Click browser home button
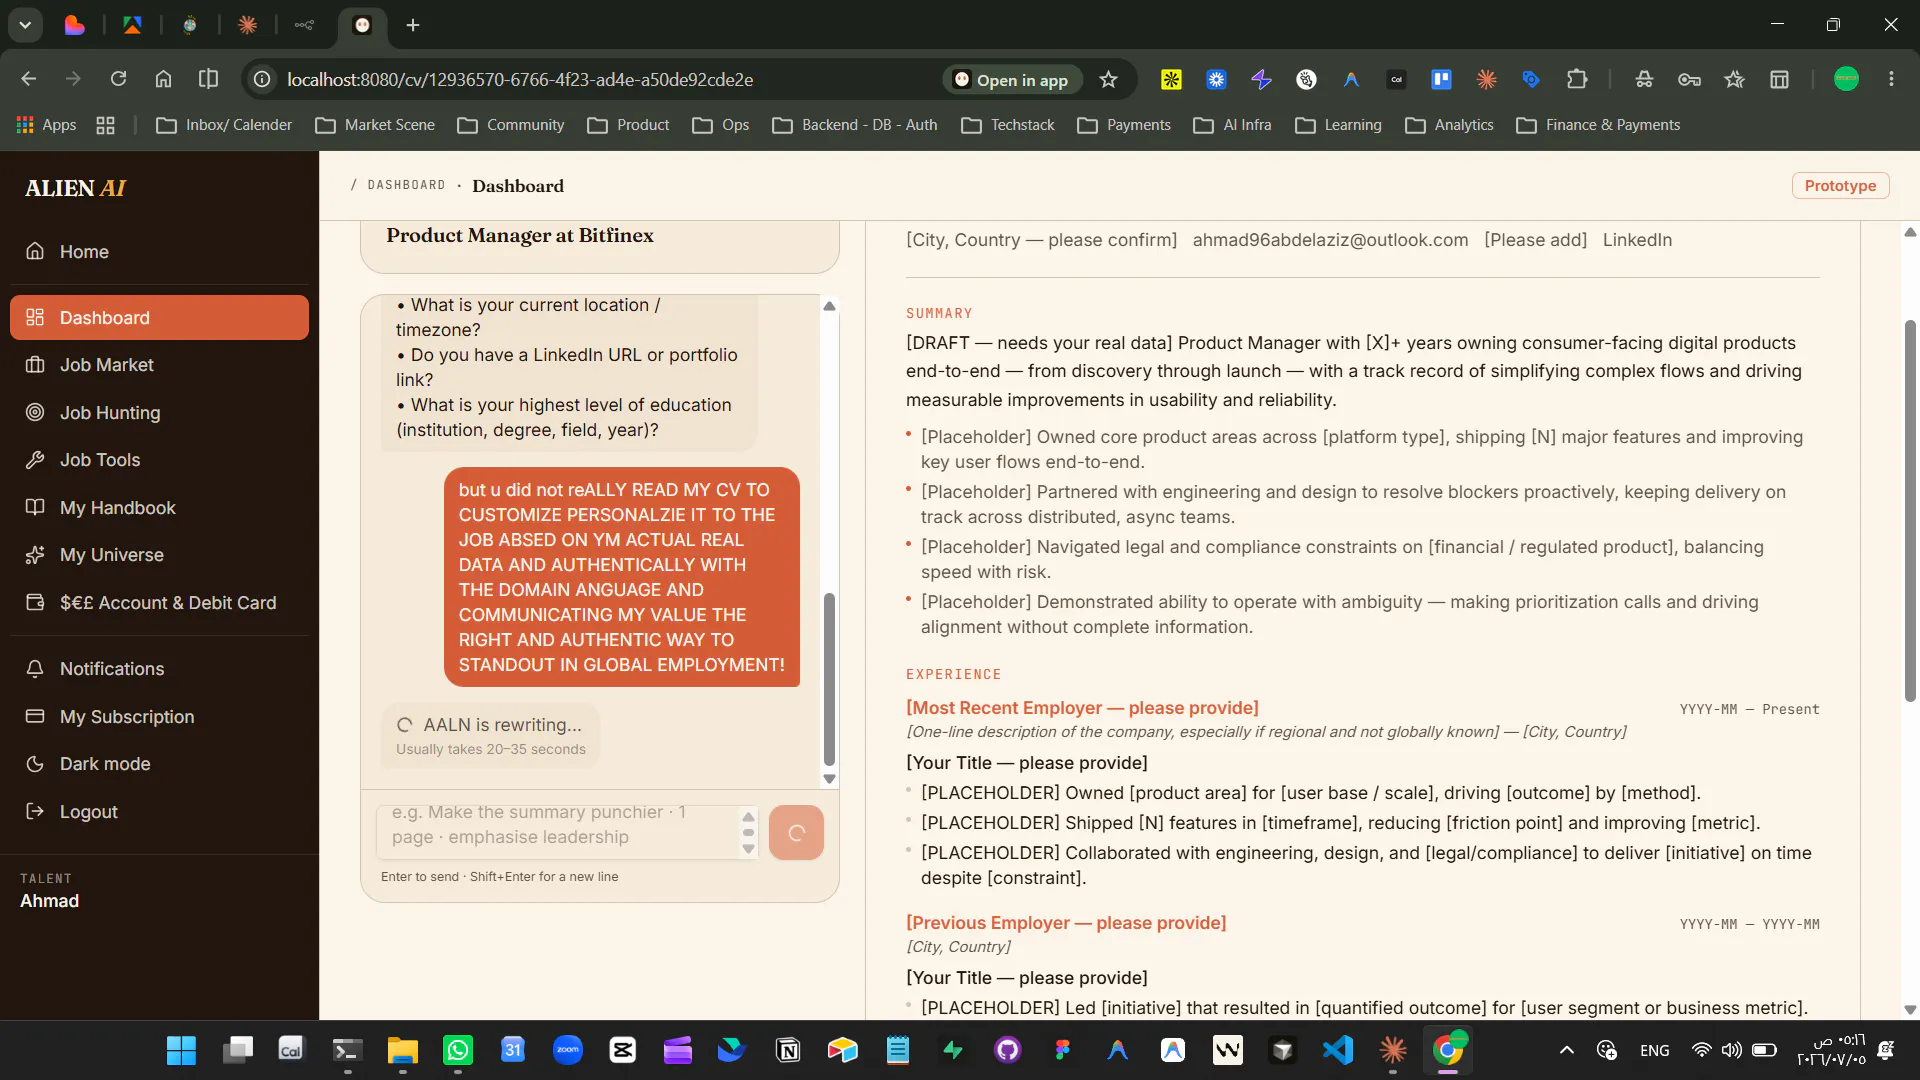Viewport: 1920px width, 1080px height. coord(163,79)
